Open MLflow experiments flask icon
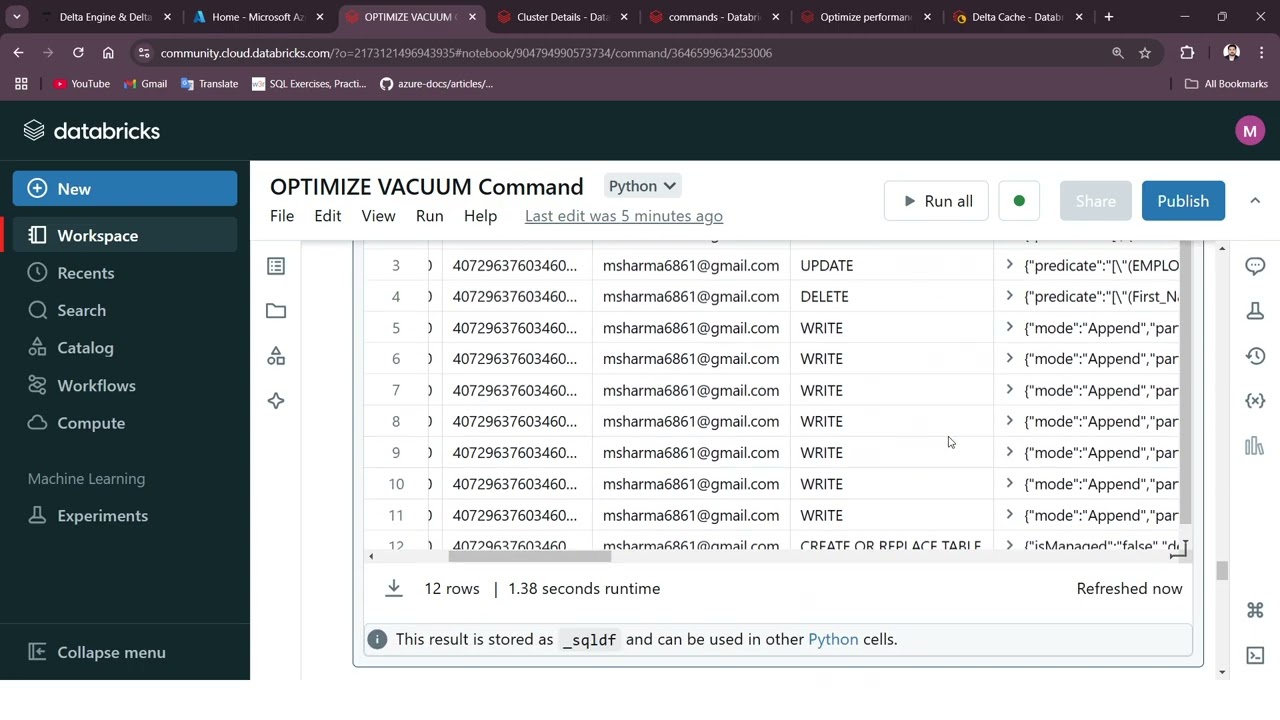 [1255, 311]
